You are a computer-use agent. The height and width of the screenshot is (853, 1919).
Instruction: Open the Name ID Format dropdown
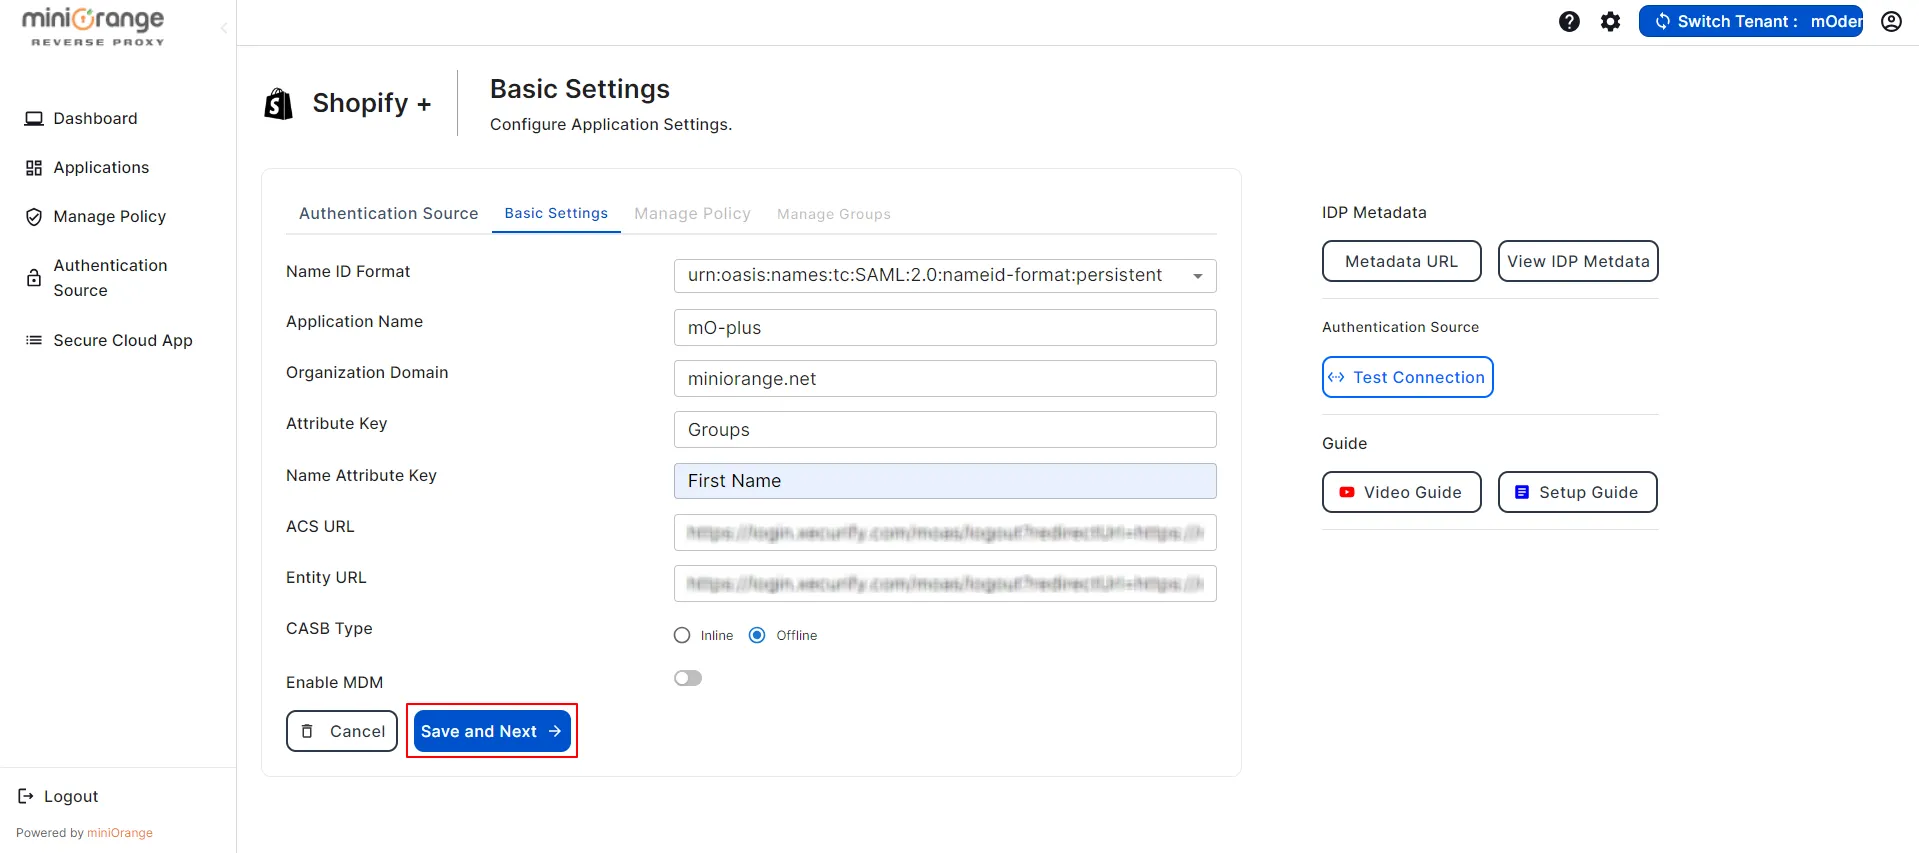945,275
